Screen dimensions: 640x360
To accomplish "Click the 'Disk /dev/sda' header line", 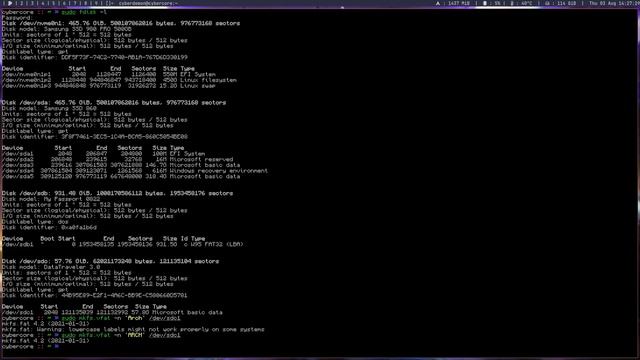I will point(114,102).
